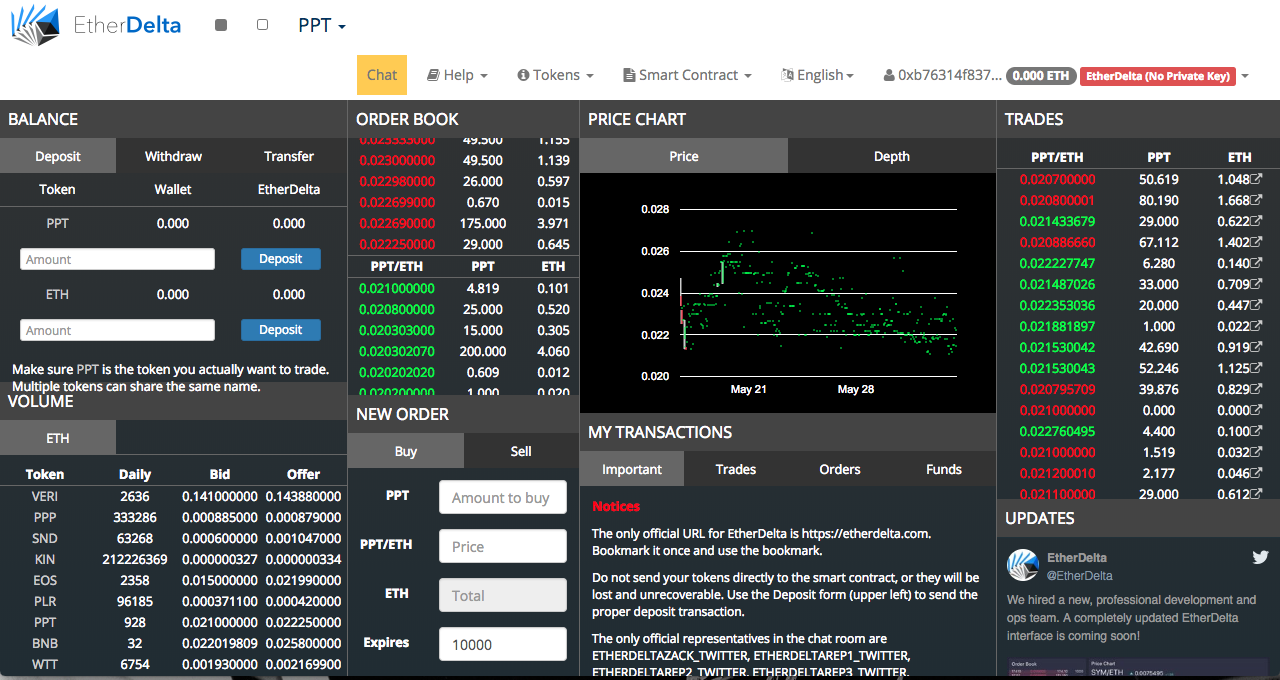Image resolution: width=1280 pixels, height=680 pixels.
Task: Open the Chat panel
Action: tap(382, 75)
